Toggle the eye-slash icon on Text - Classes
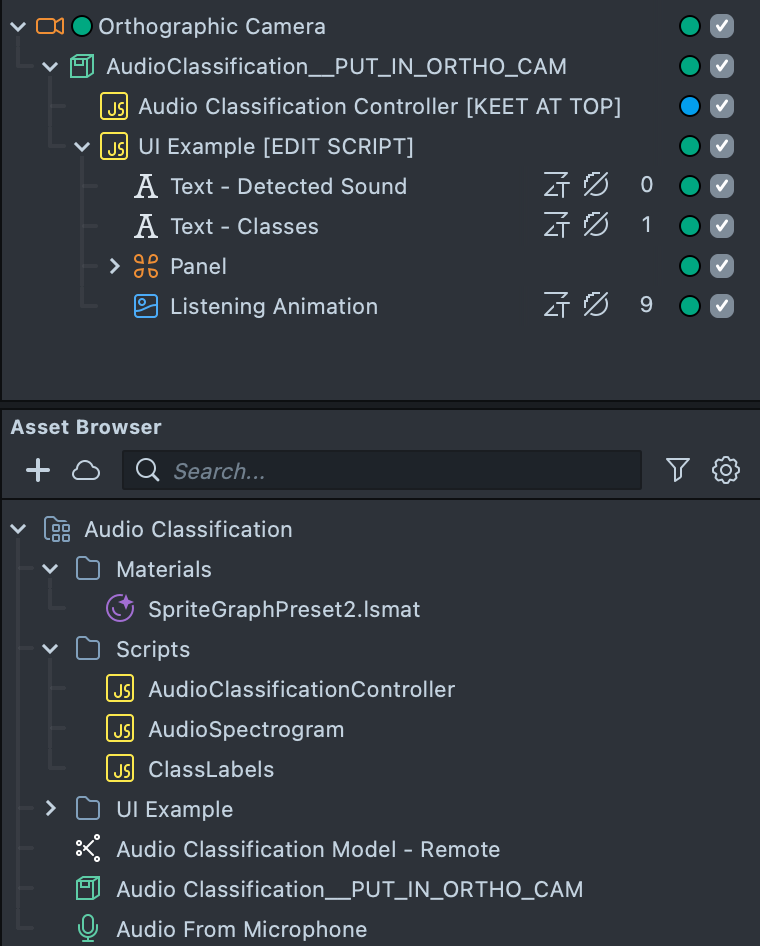This screenshot has height=946, width=760. (x=597, y=226)
